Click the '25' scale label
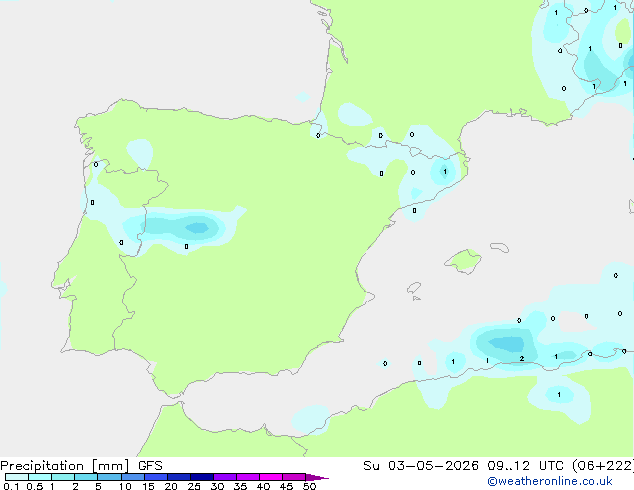This screenshot has width=634, height=490. click(x=194, y=486)
